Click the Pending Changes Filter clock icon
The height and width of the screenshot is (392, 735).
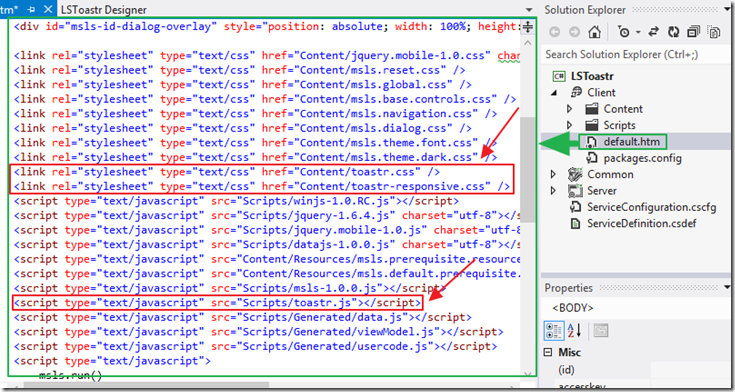[625, 32]
